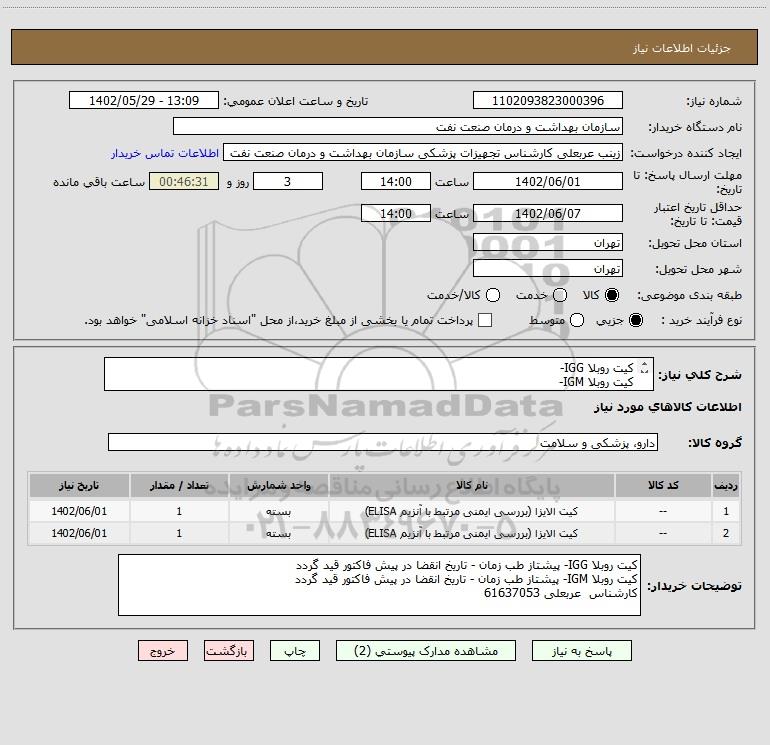Click the کد کالا column header
The height and width of the screenshot is (745, 770).
(663, 486)
